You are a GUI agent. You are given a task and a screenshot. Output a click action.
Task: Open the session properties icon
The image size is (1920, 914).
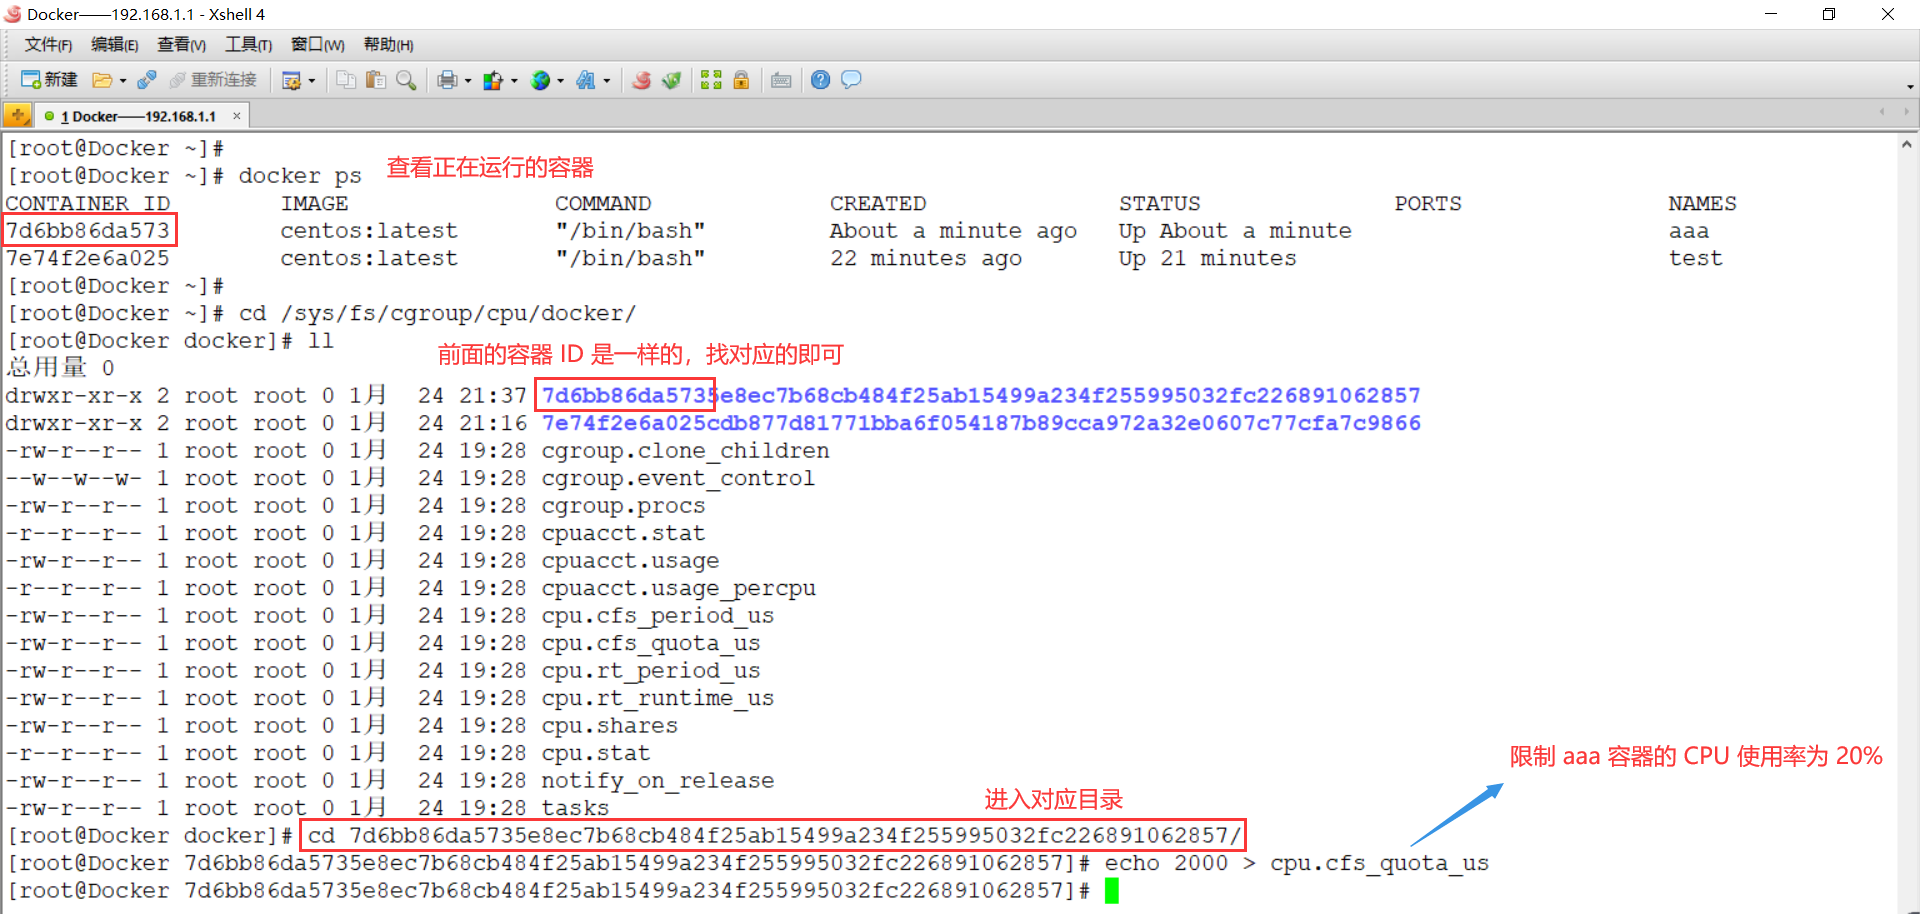pyautogui.click(x=292, y=80)
